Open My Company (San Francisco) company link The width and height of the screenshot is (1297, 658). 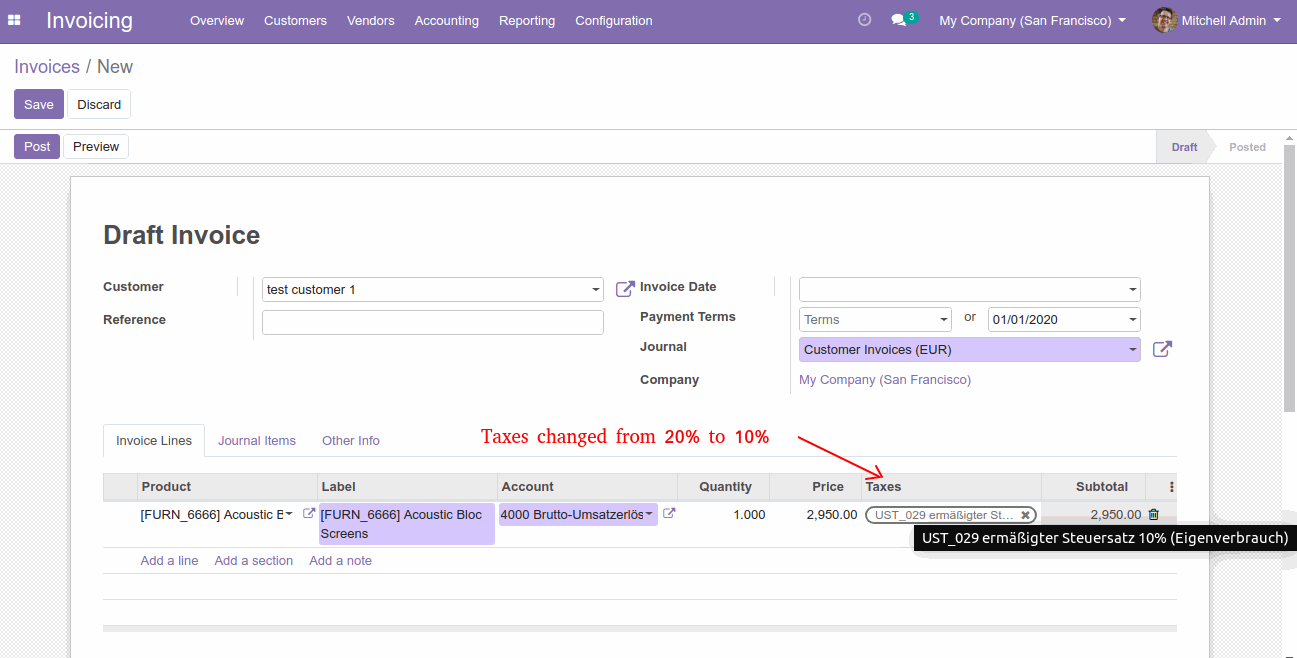[885, 380]
